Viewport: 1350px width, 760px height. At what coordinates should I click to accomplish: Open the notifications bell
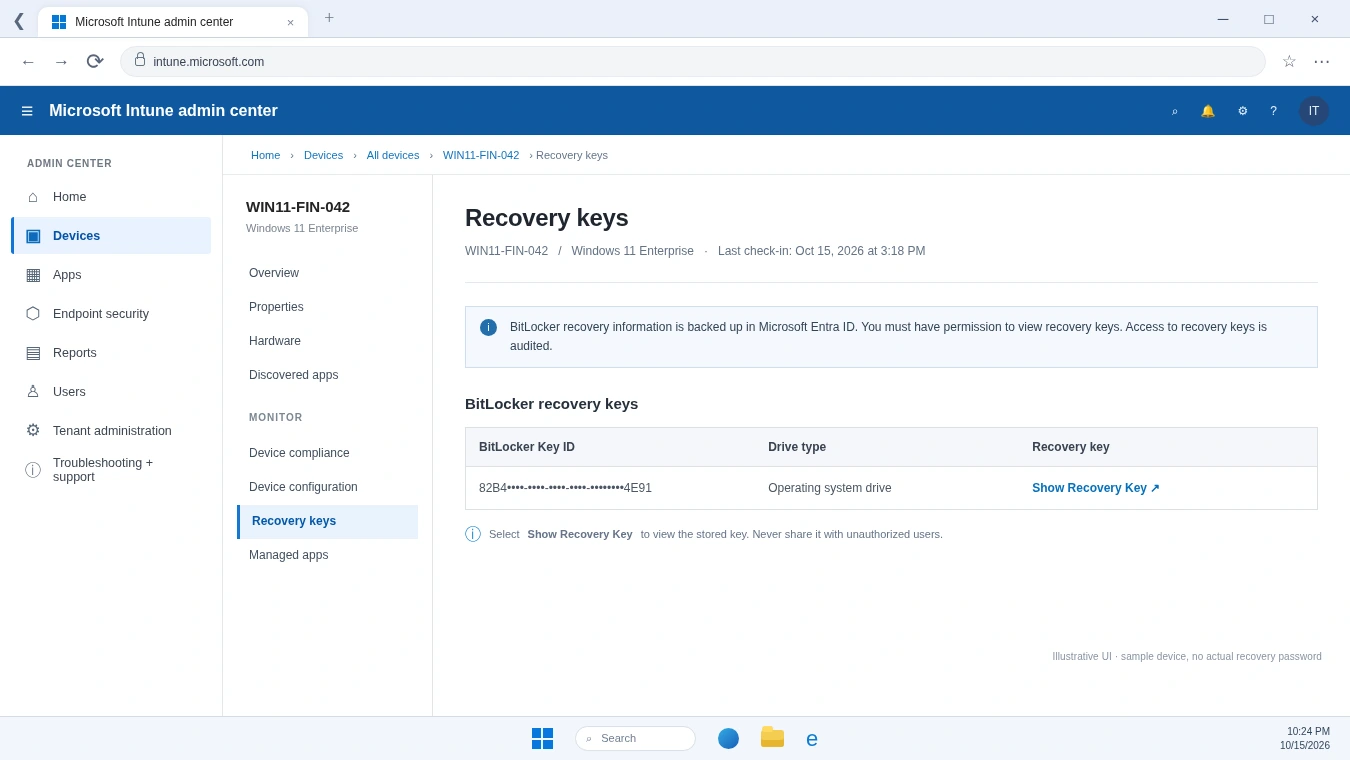(1208, 111)
